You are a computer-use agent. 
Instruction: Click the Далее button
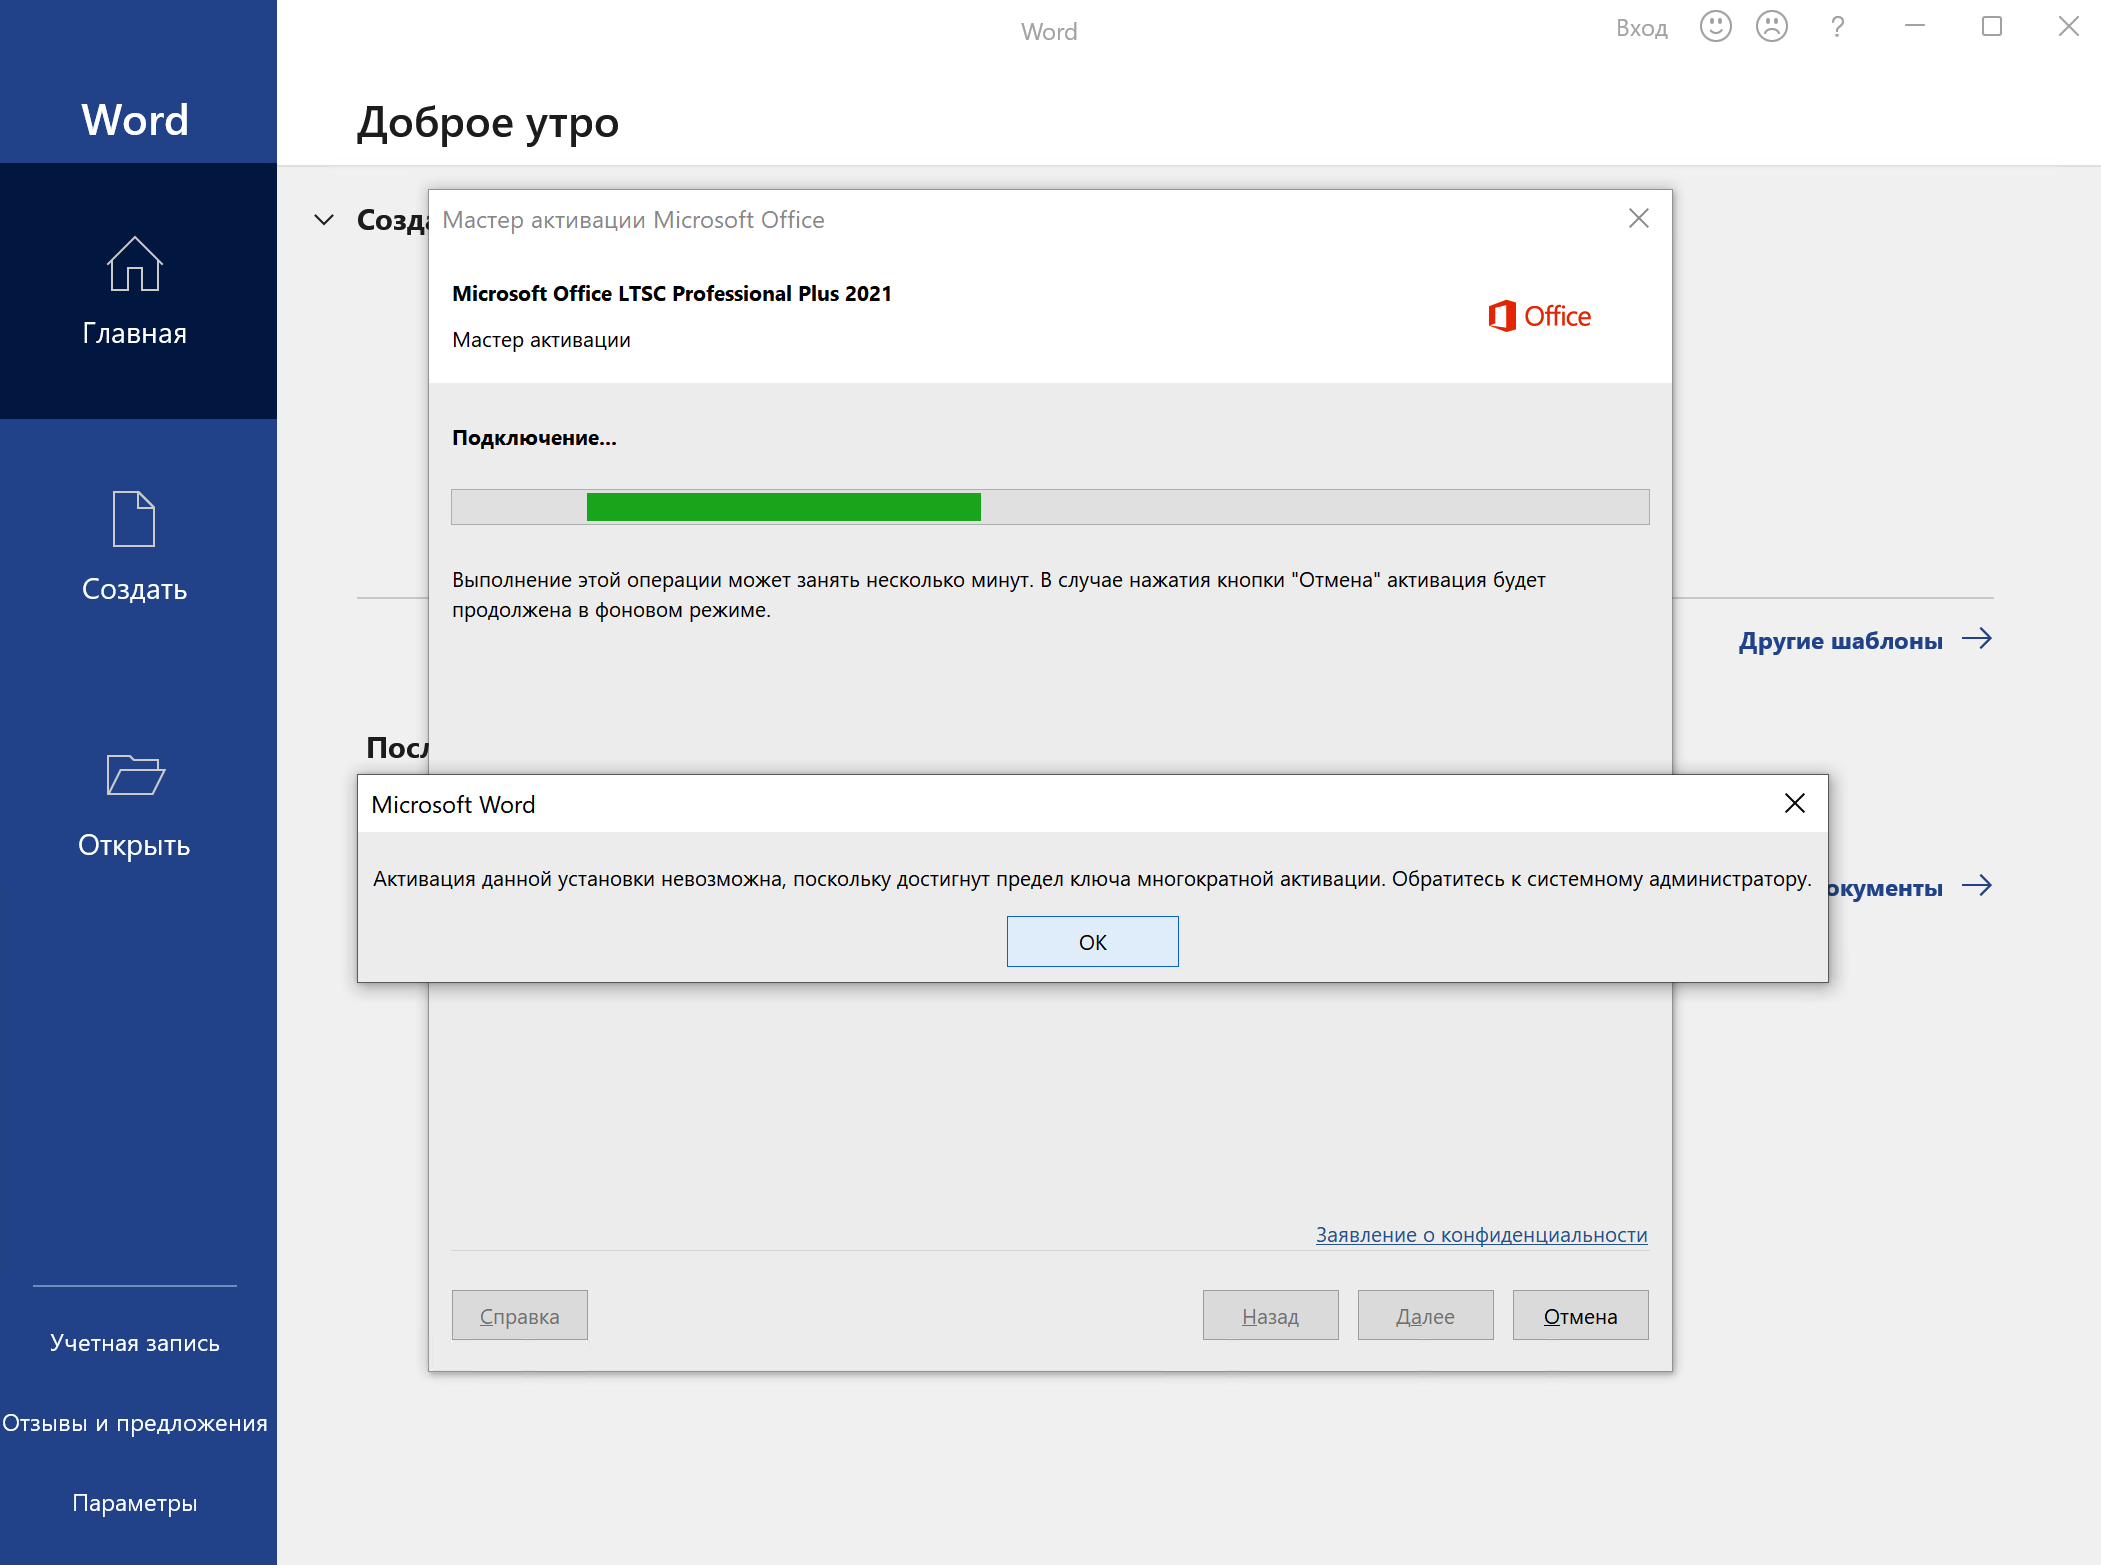(1426, 1316)
